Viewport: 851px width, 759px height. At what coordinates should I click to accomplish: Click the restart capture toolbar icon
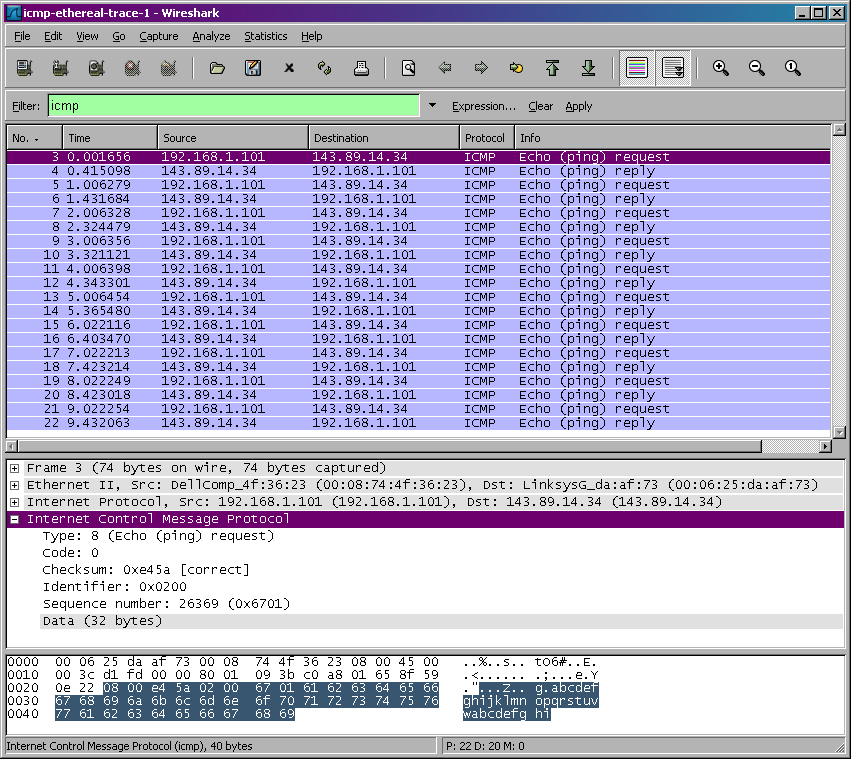pos(168,68)
